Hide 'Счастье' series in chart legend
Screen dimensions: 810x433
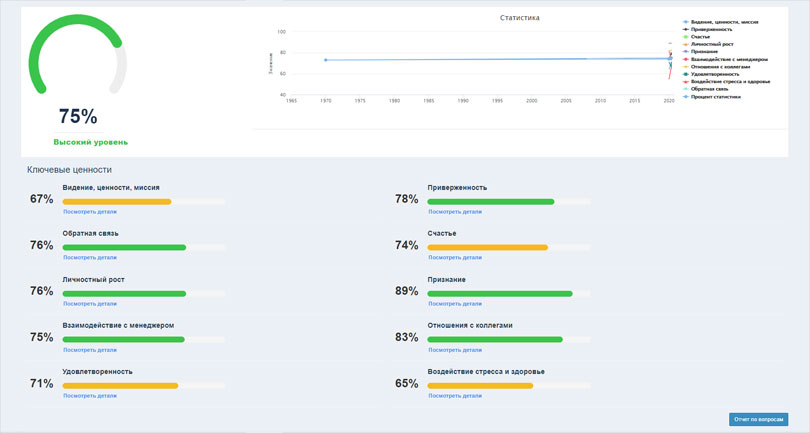[686, 37]
